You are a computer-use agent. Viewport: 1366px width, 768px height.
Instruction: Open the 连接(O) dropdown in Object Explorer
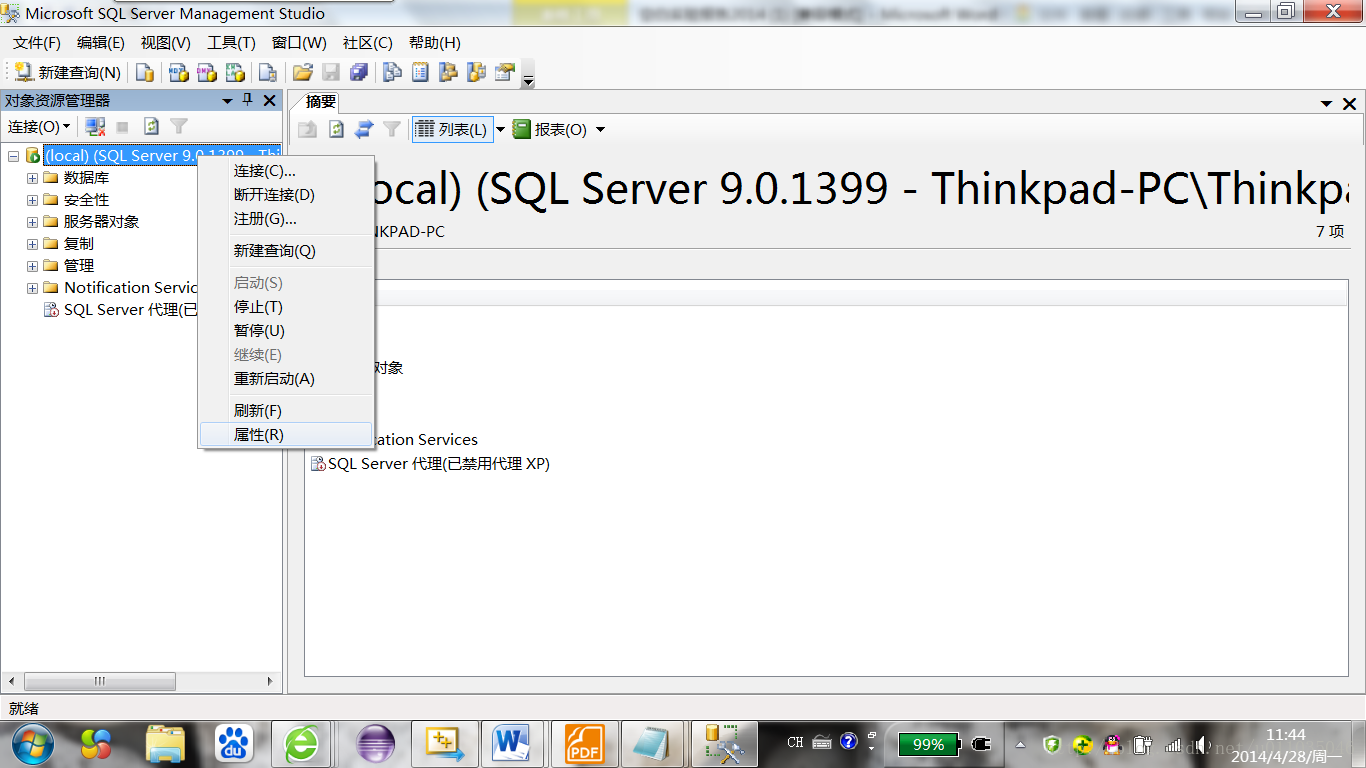38,126
